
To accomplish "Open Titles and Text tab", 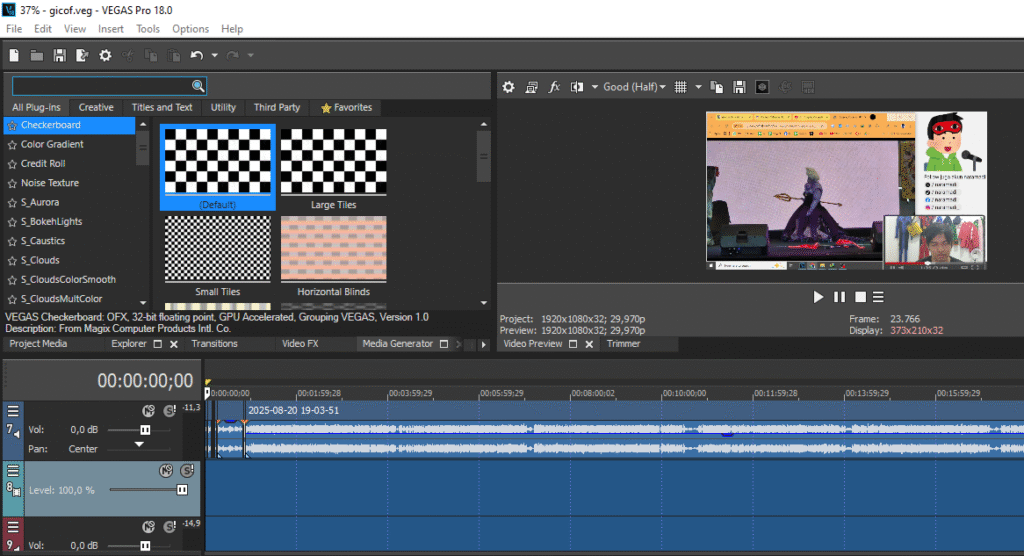I will click(x=162, y=107).
